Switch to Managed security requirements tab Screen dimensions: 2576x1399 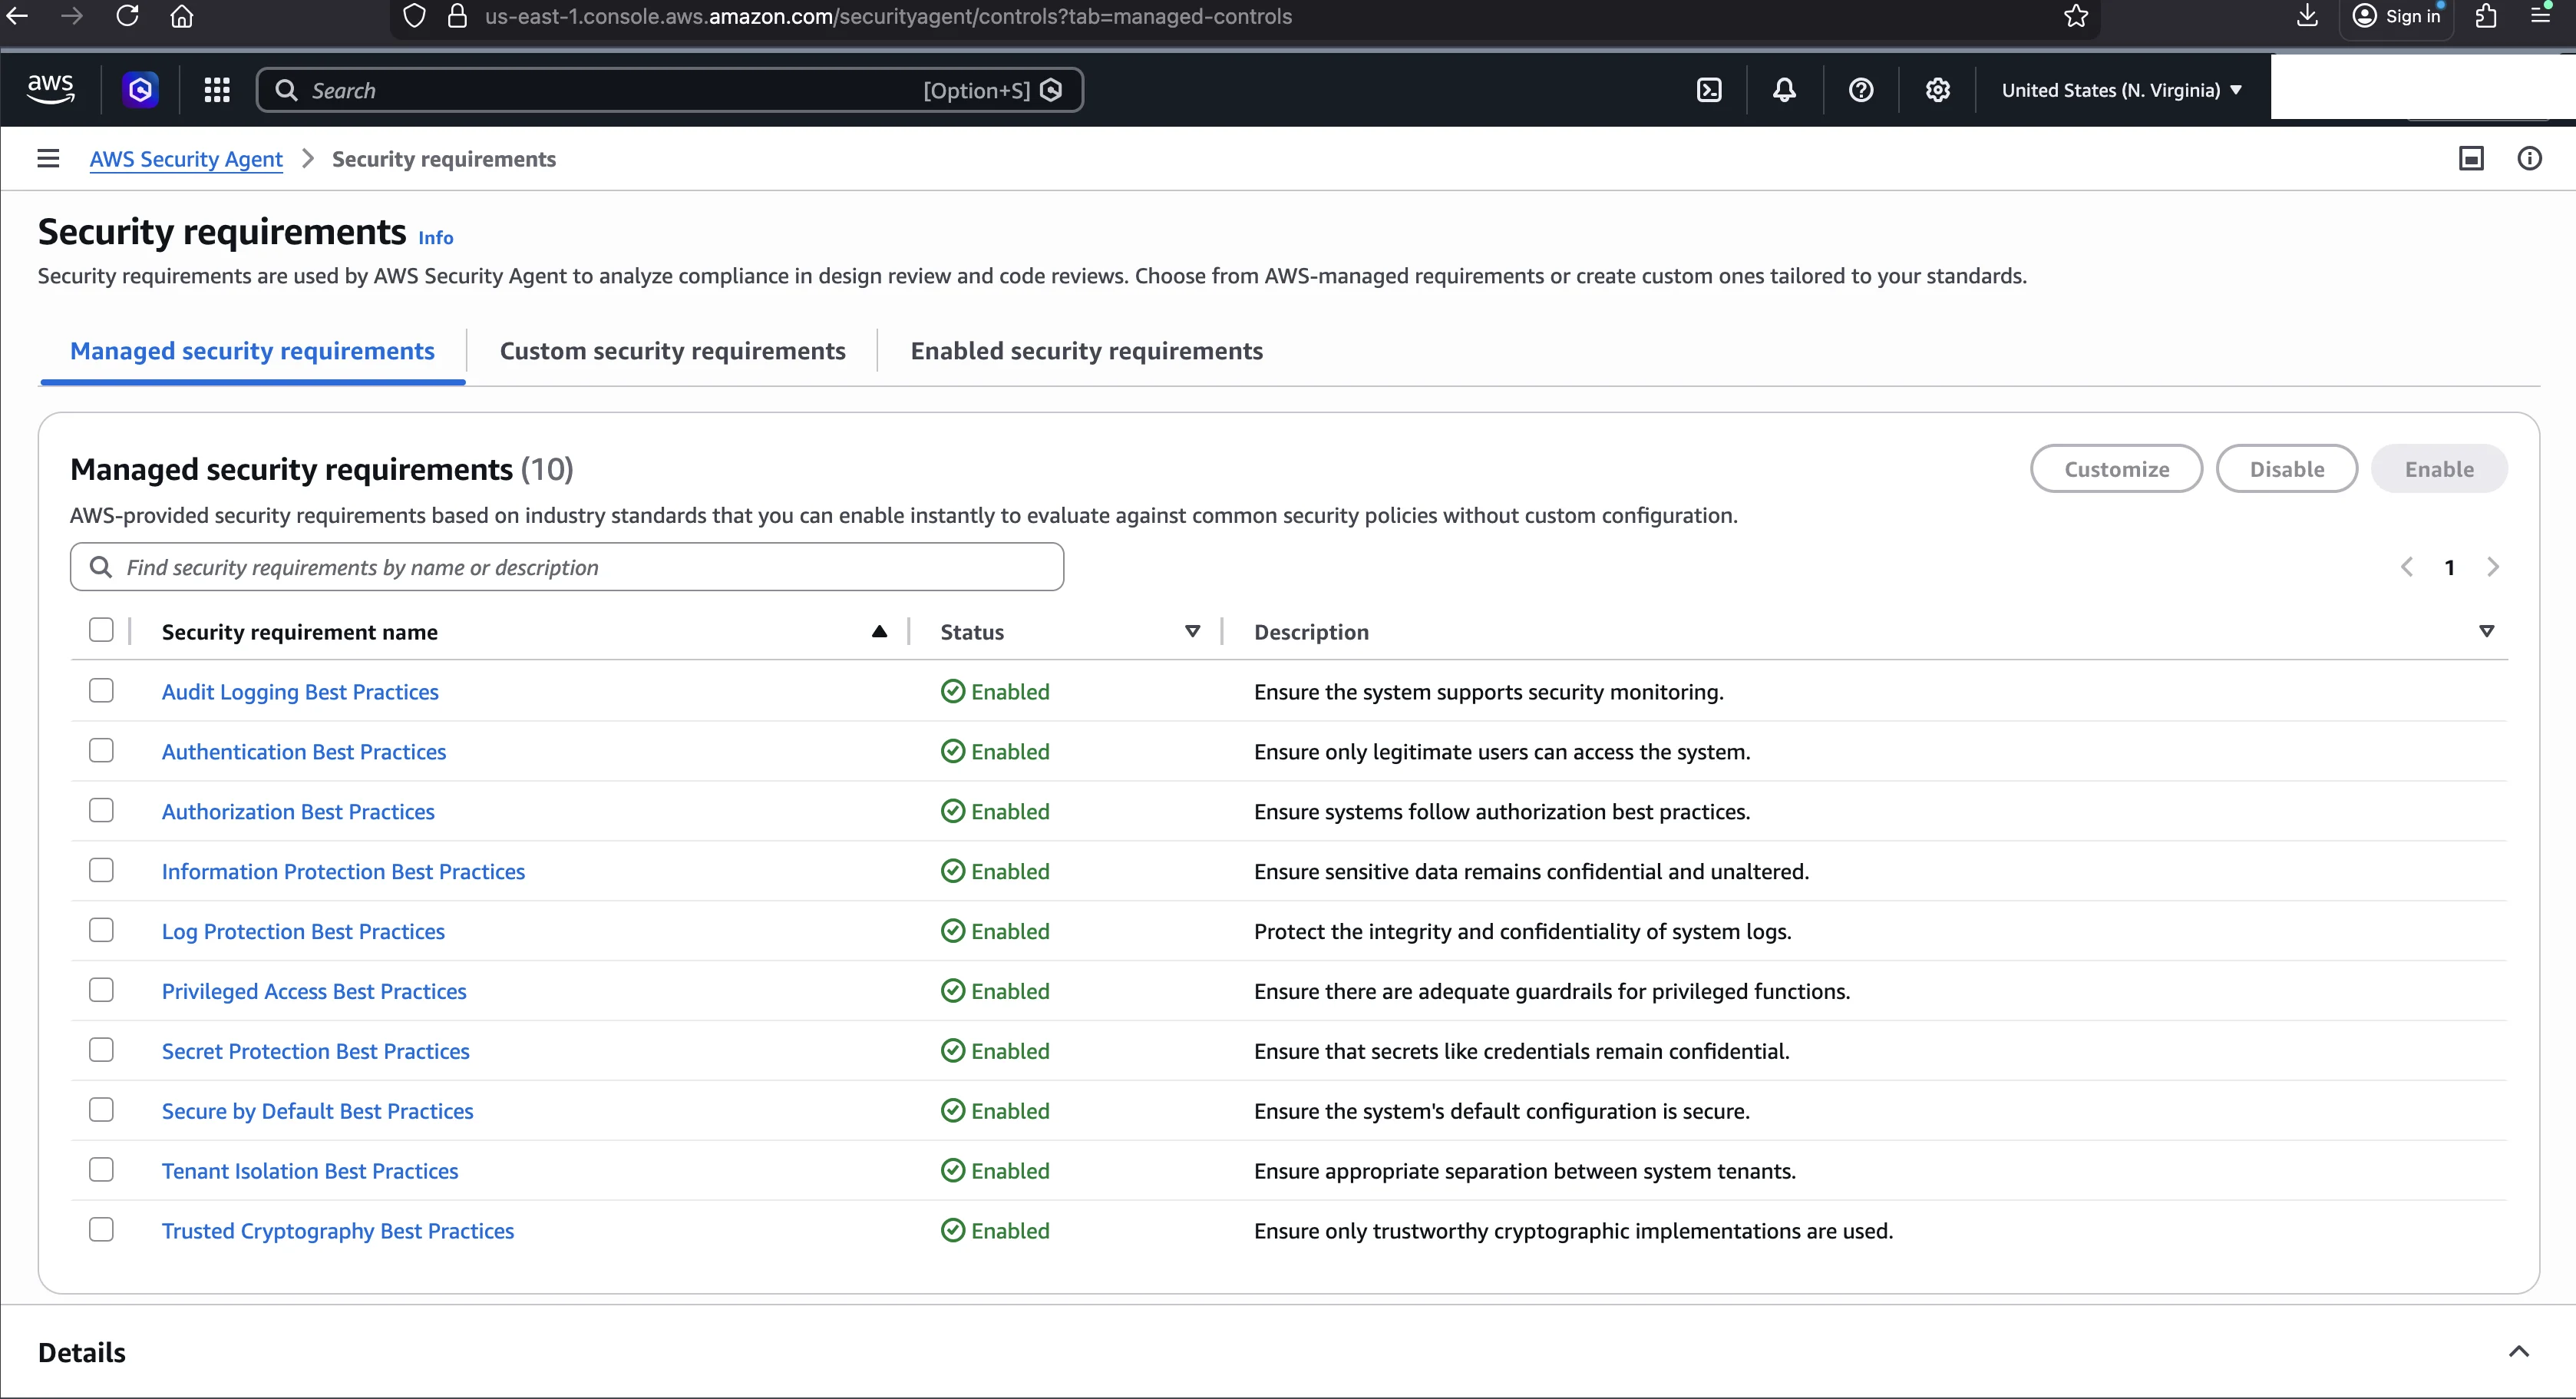coord(252,351)
